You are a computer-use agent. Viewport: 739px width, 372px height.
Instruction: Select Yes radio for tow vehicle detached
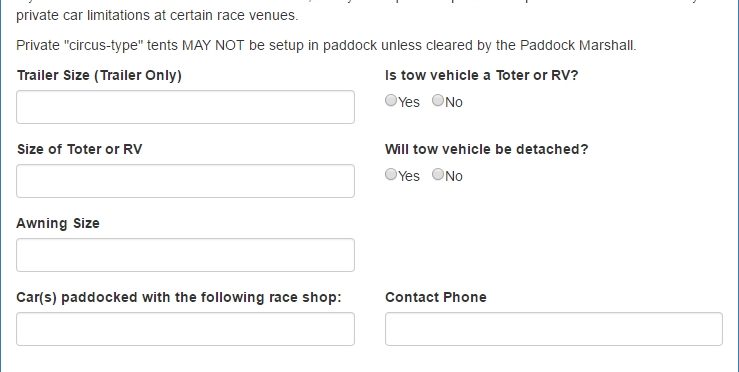pyautogui.click(x=391, y=174)
